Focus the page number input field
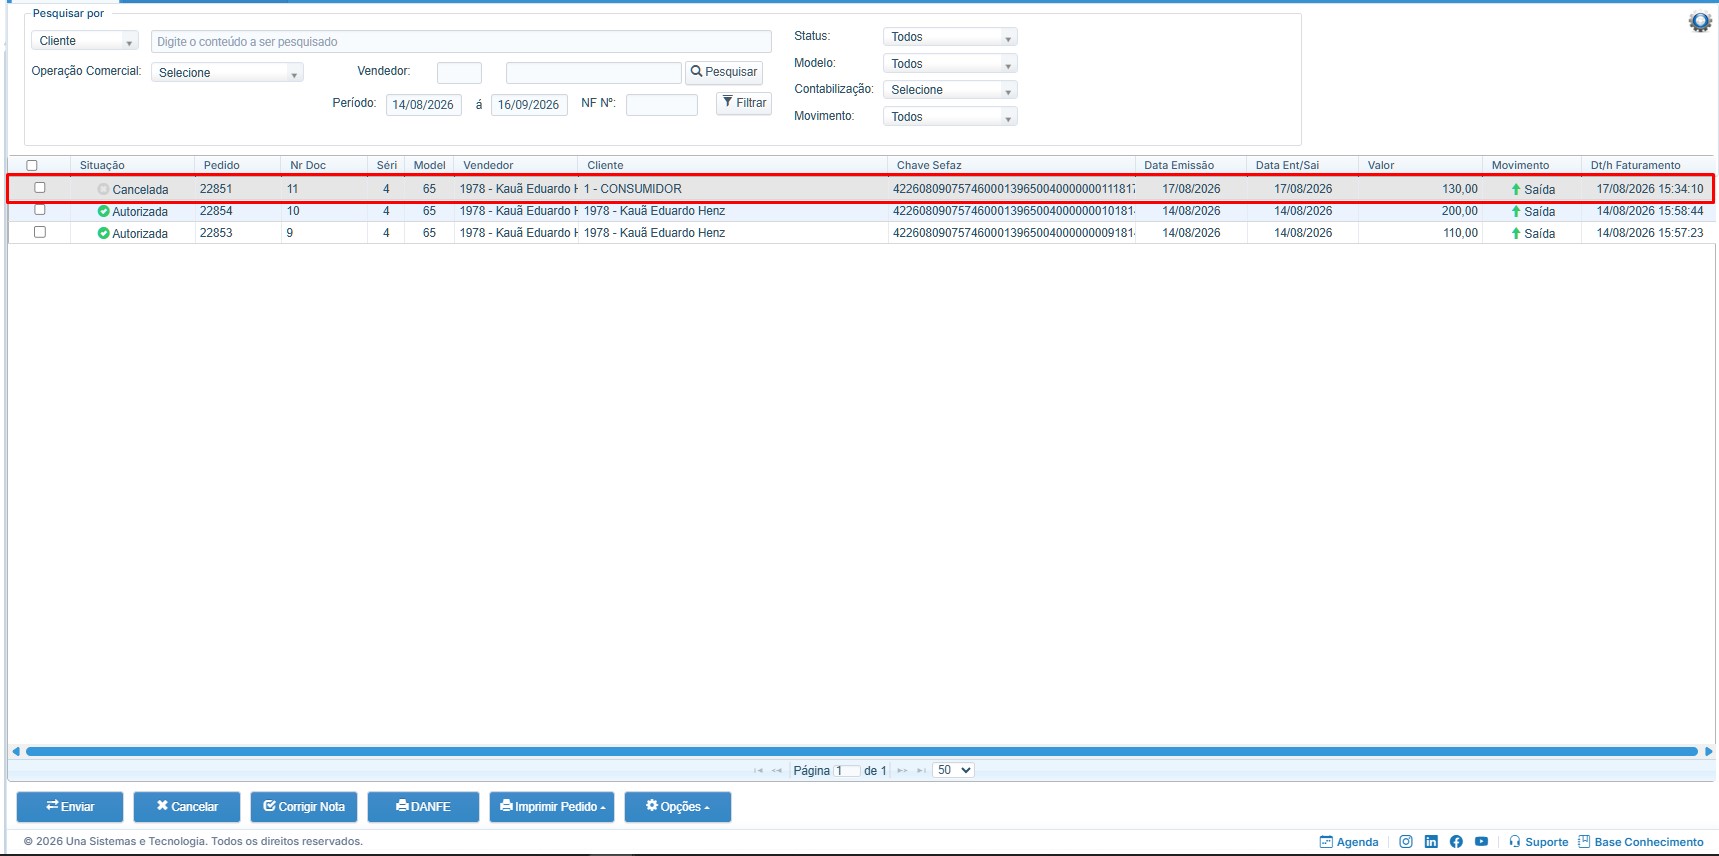 [x=848, y=771]
